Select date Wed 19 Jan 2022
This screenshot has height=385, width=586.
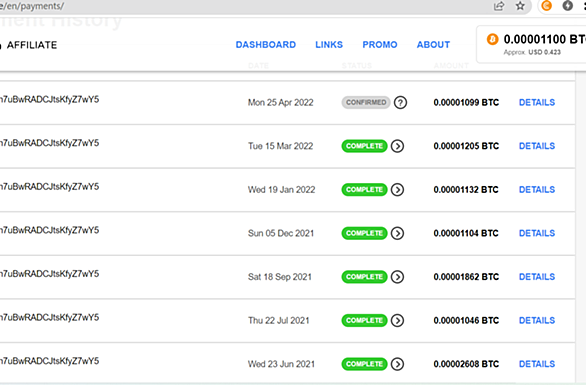point(281,190)
